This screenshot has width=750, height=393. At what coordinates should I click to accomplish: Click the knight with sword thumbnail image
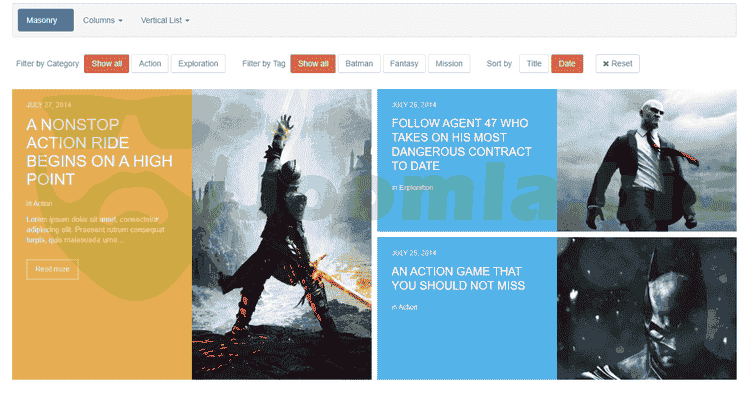click(x=282, y=234)
